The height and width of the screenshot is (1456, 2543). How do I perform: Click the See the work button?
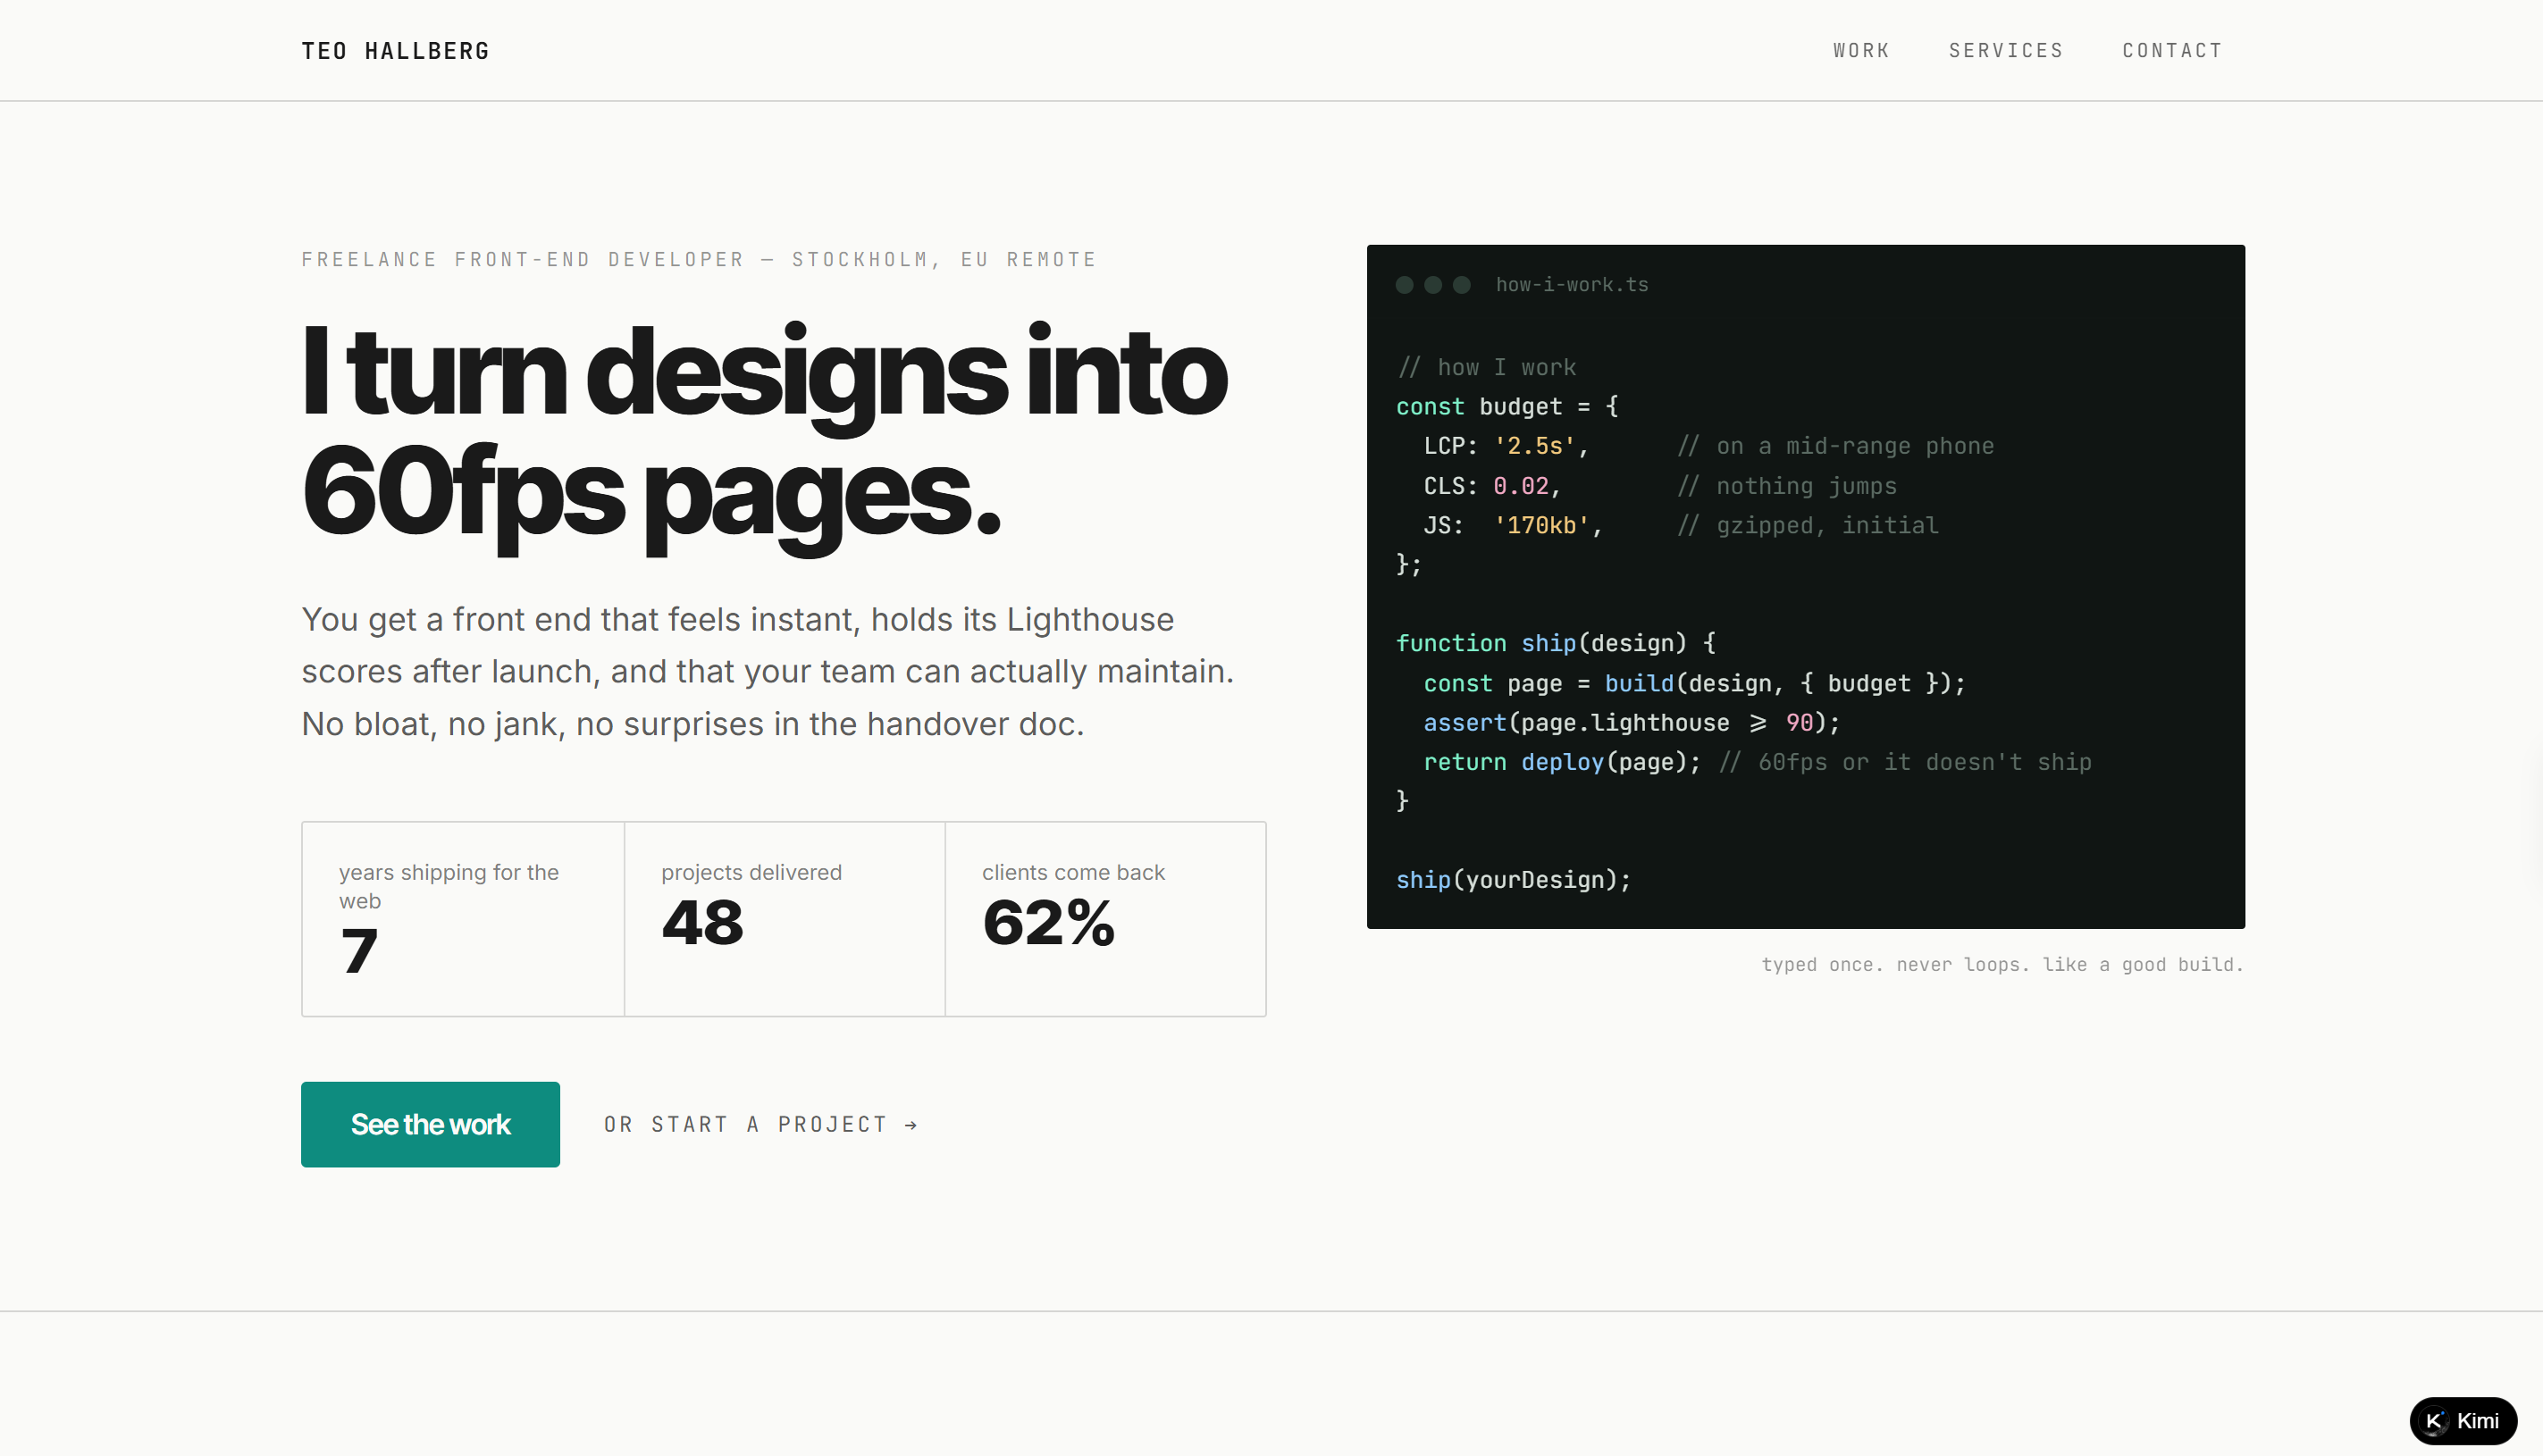point(430,1124)
